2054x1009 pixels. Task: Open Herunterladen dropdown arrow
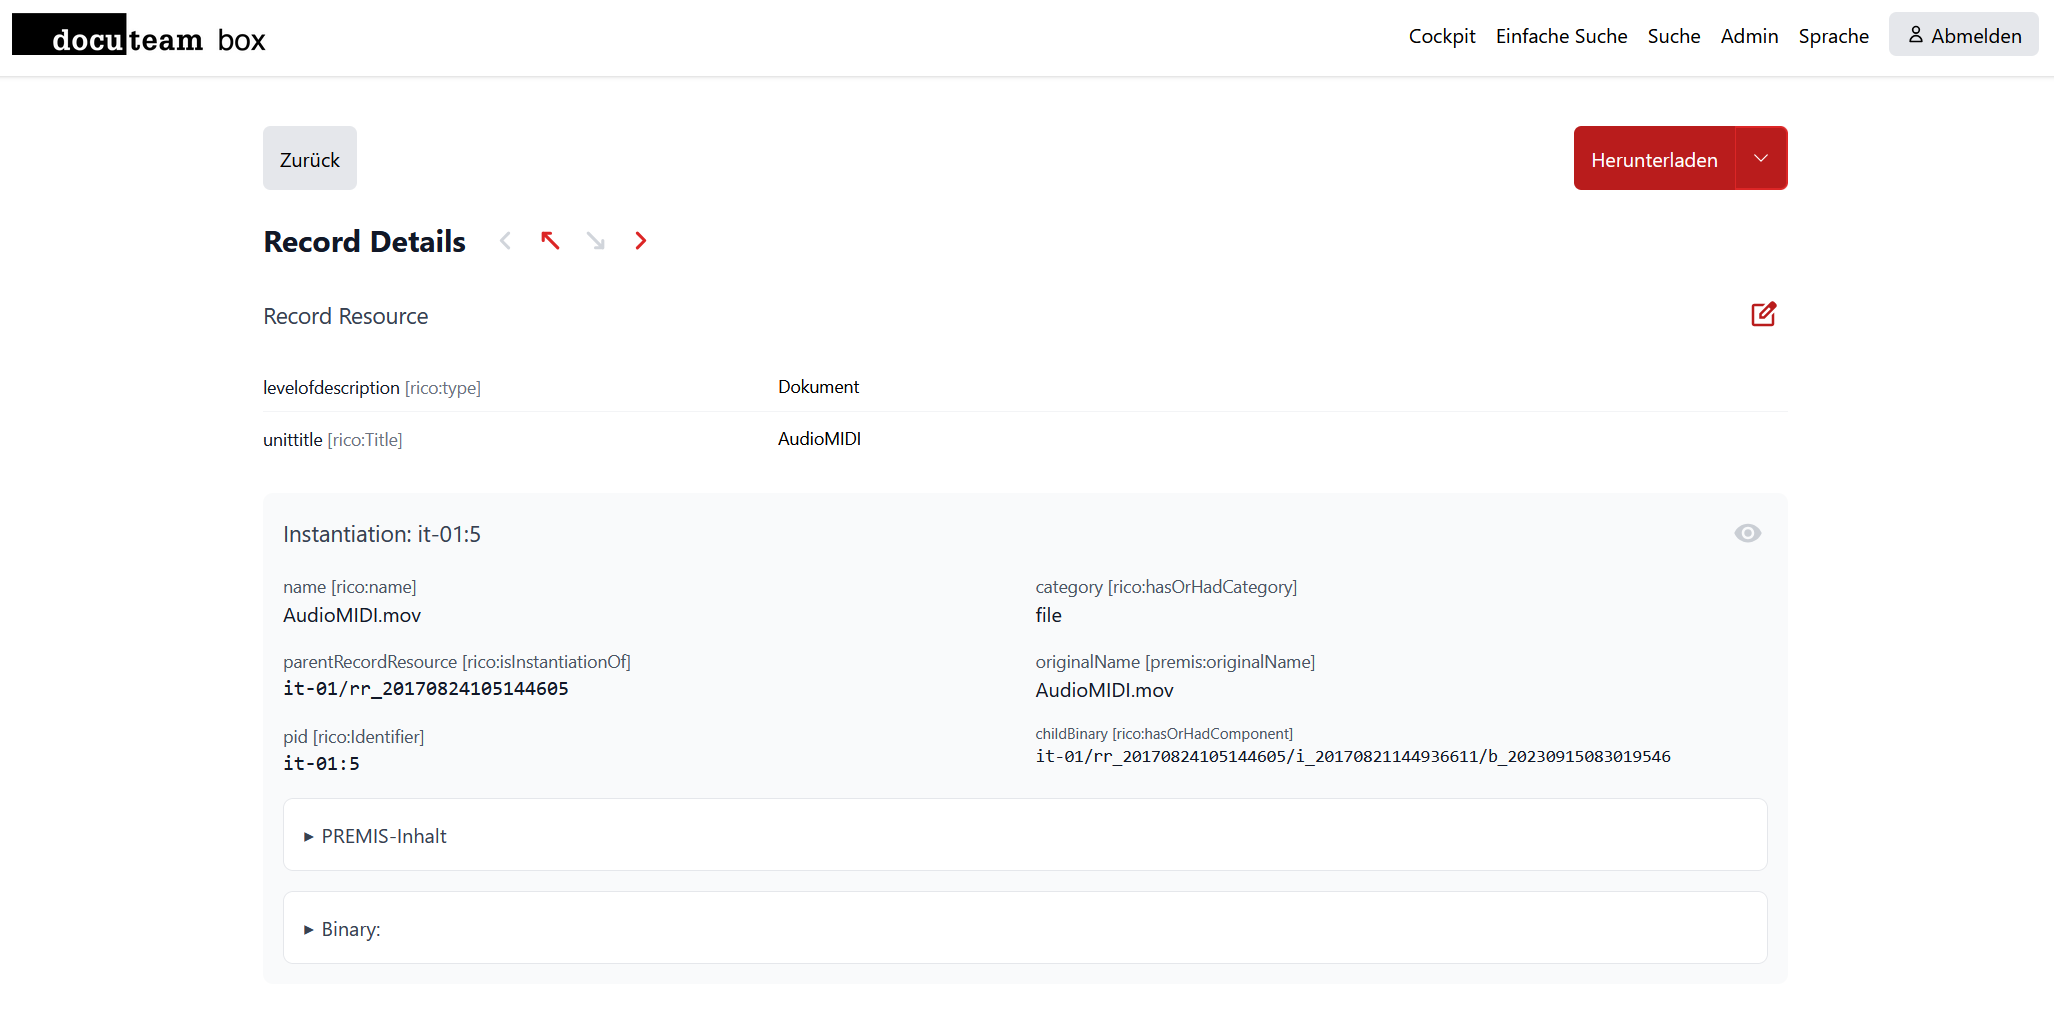point(1761,158)
